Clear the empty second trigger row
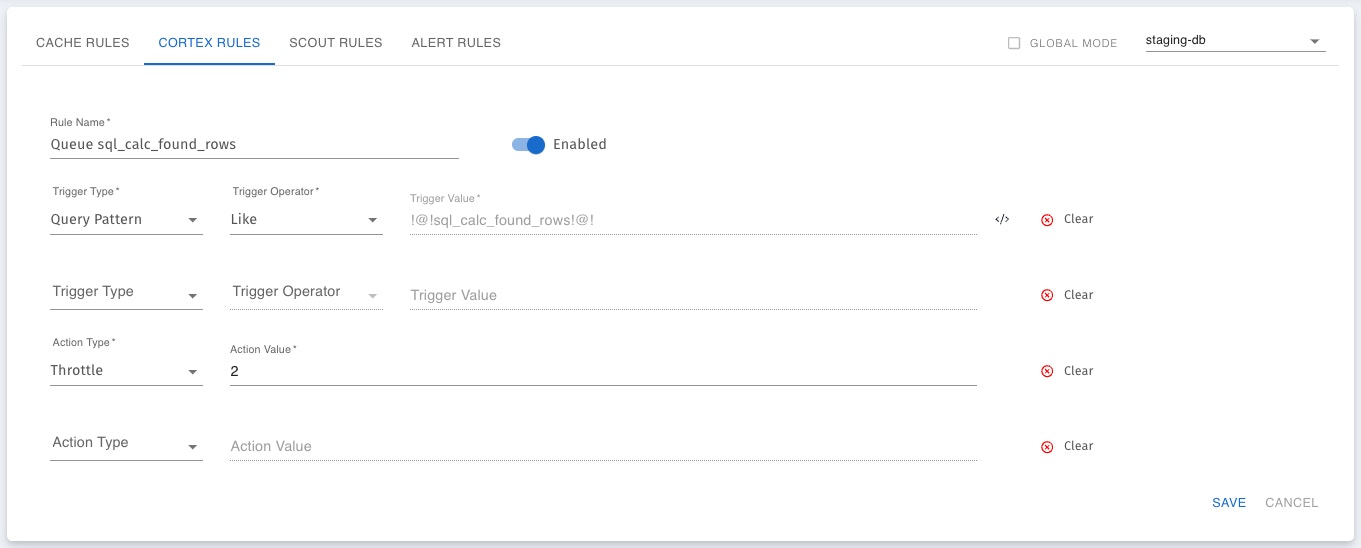1361x548 pixels. click(x=1047, y=295)
